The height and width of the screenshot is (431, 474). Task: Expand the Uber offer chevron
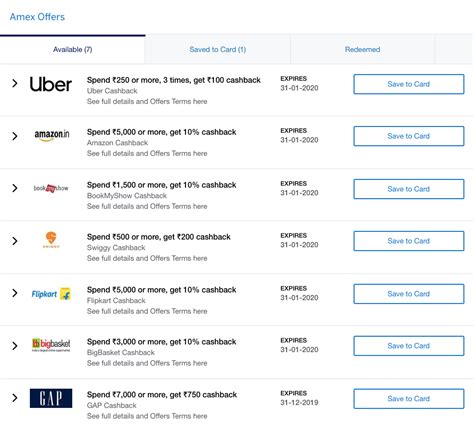15,83
